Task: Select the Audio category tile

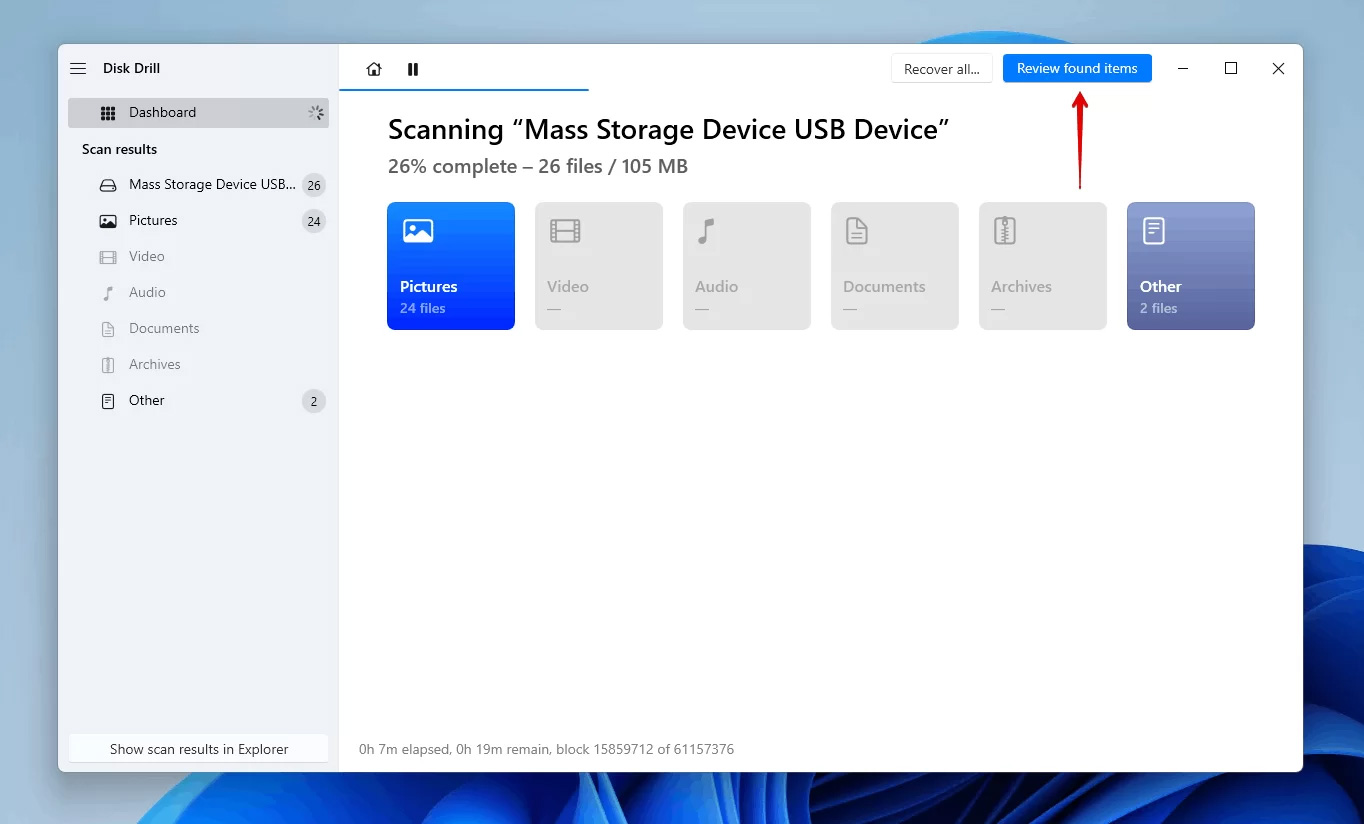Action: pyautogui.click(x=747, y=266)
